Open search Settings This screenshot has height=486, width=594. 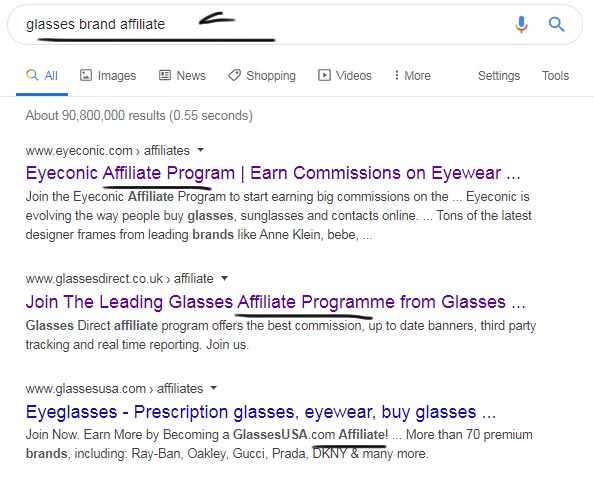[x=499, y=75]
